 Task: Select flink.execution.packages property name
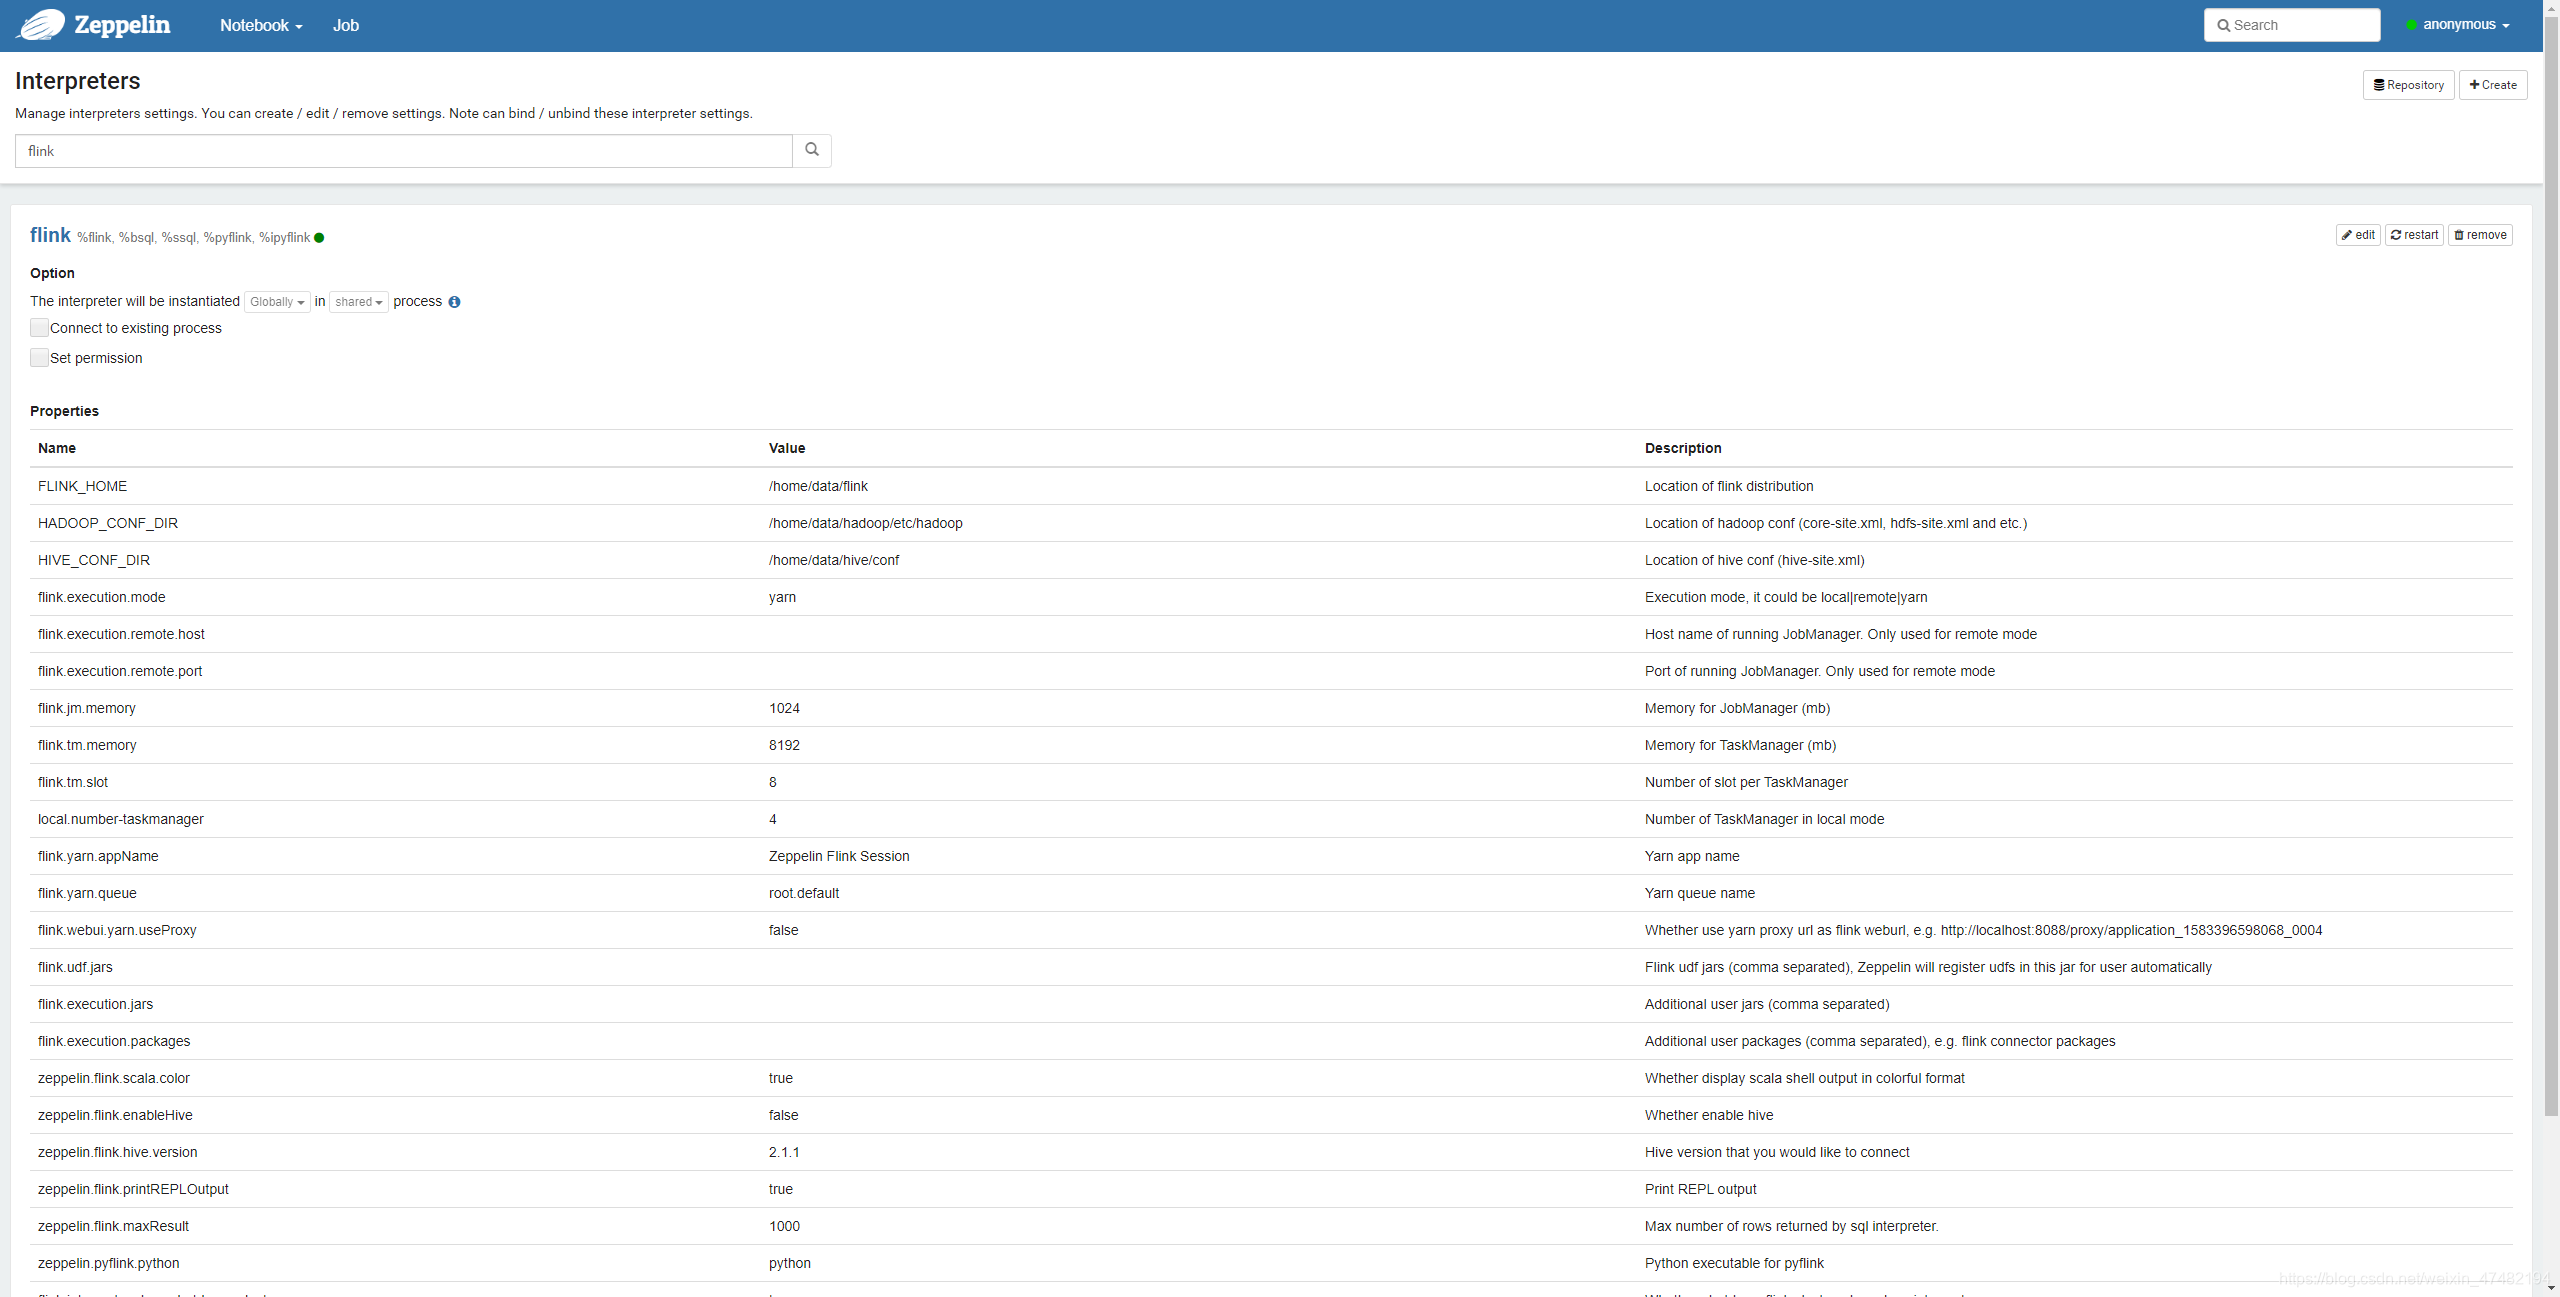(114, 1041)
